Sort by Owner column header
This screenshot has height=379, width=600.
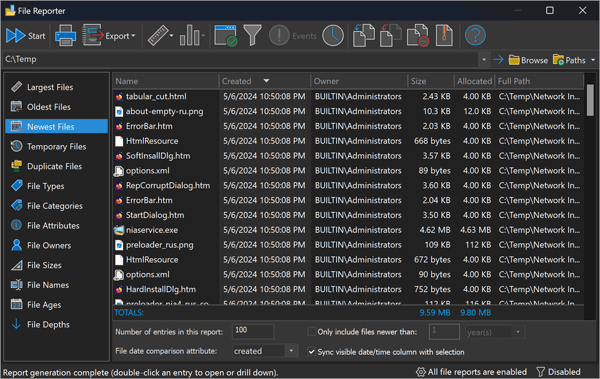coord(359,81)
